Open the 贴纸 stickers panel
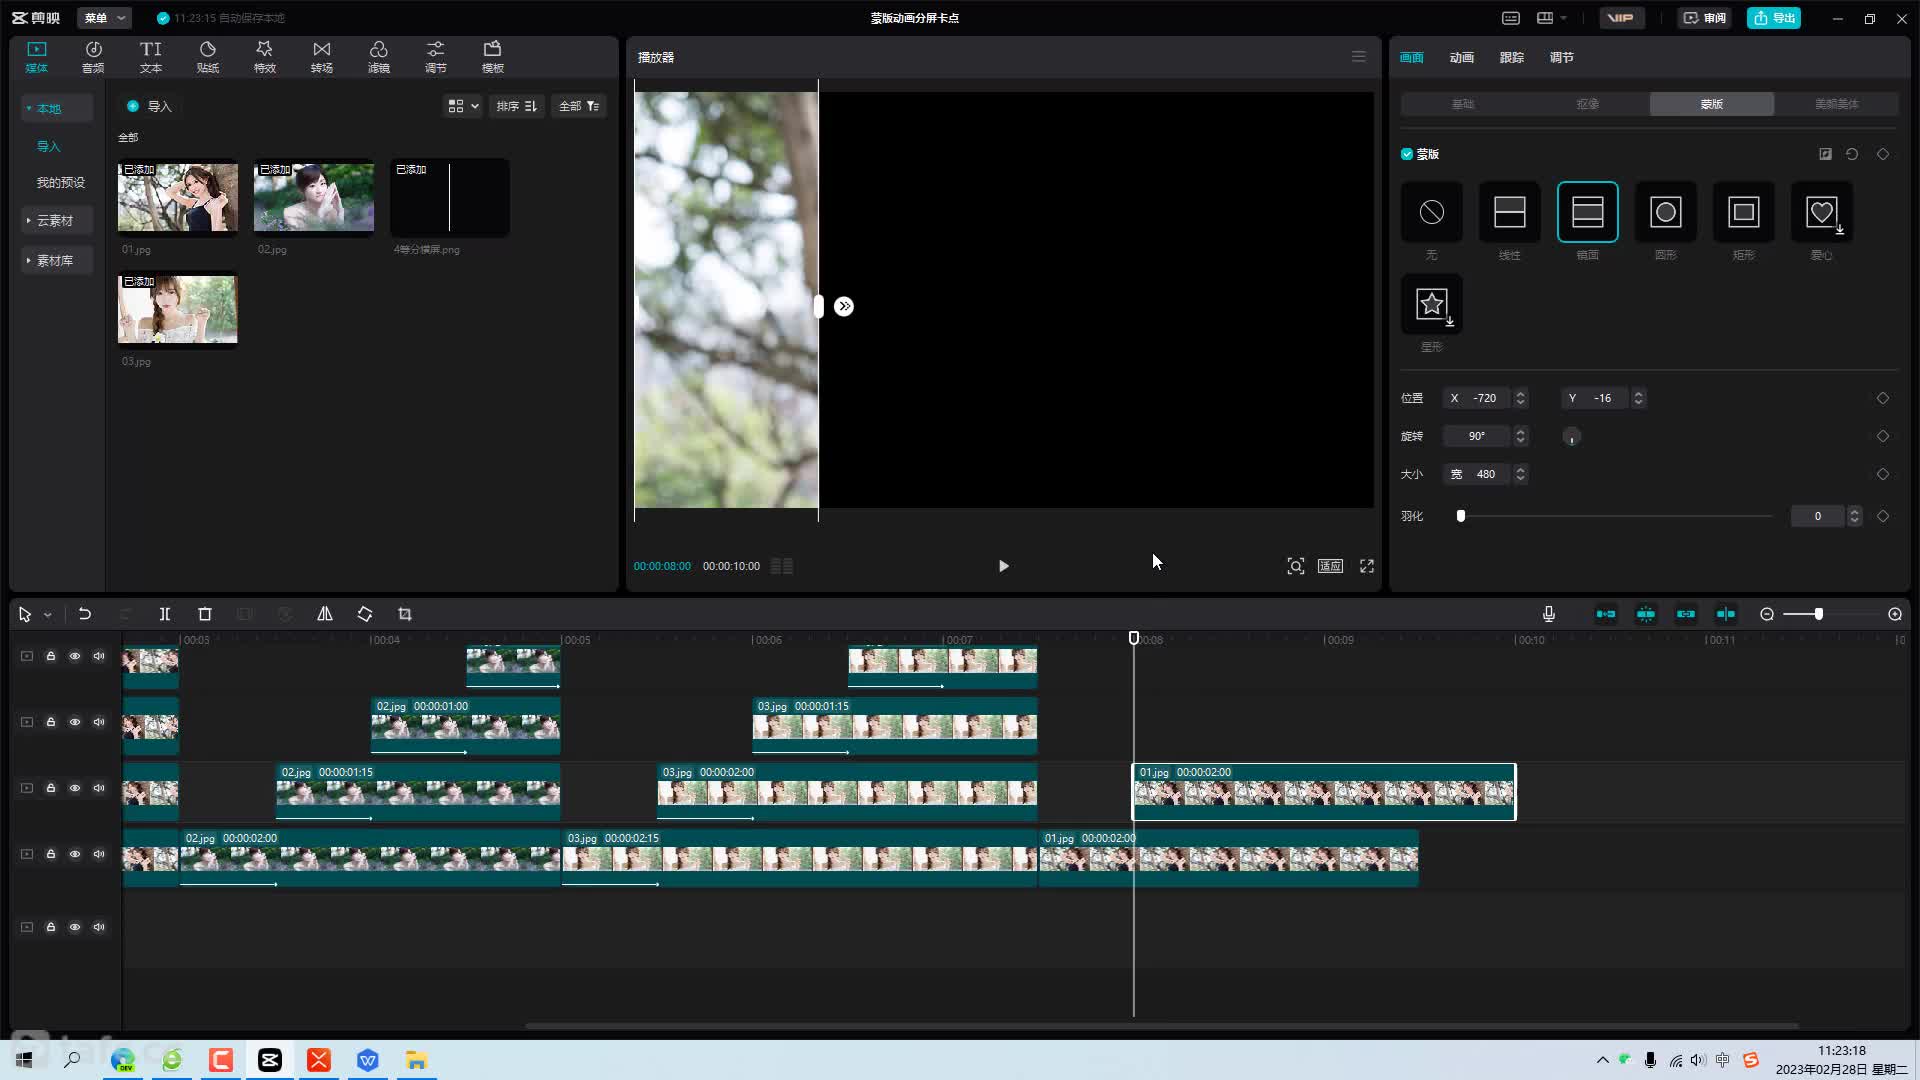The image size is (1920, 1080). pos(207,57)
